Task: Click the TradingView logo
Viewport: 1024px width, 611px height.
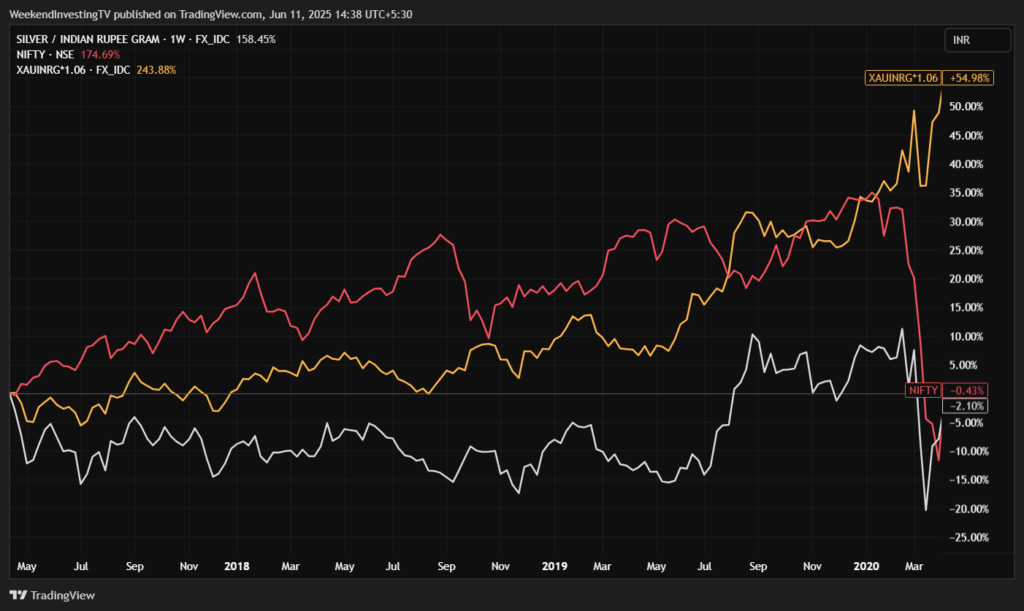Action: [52, 595]
